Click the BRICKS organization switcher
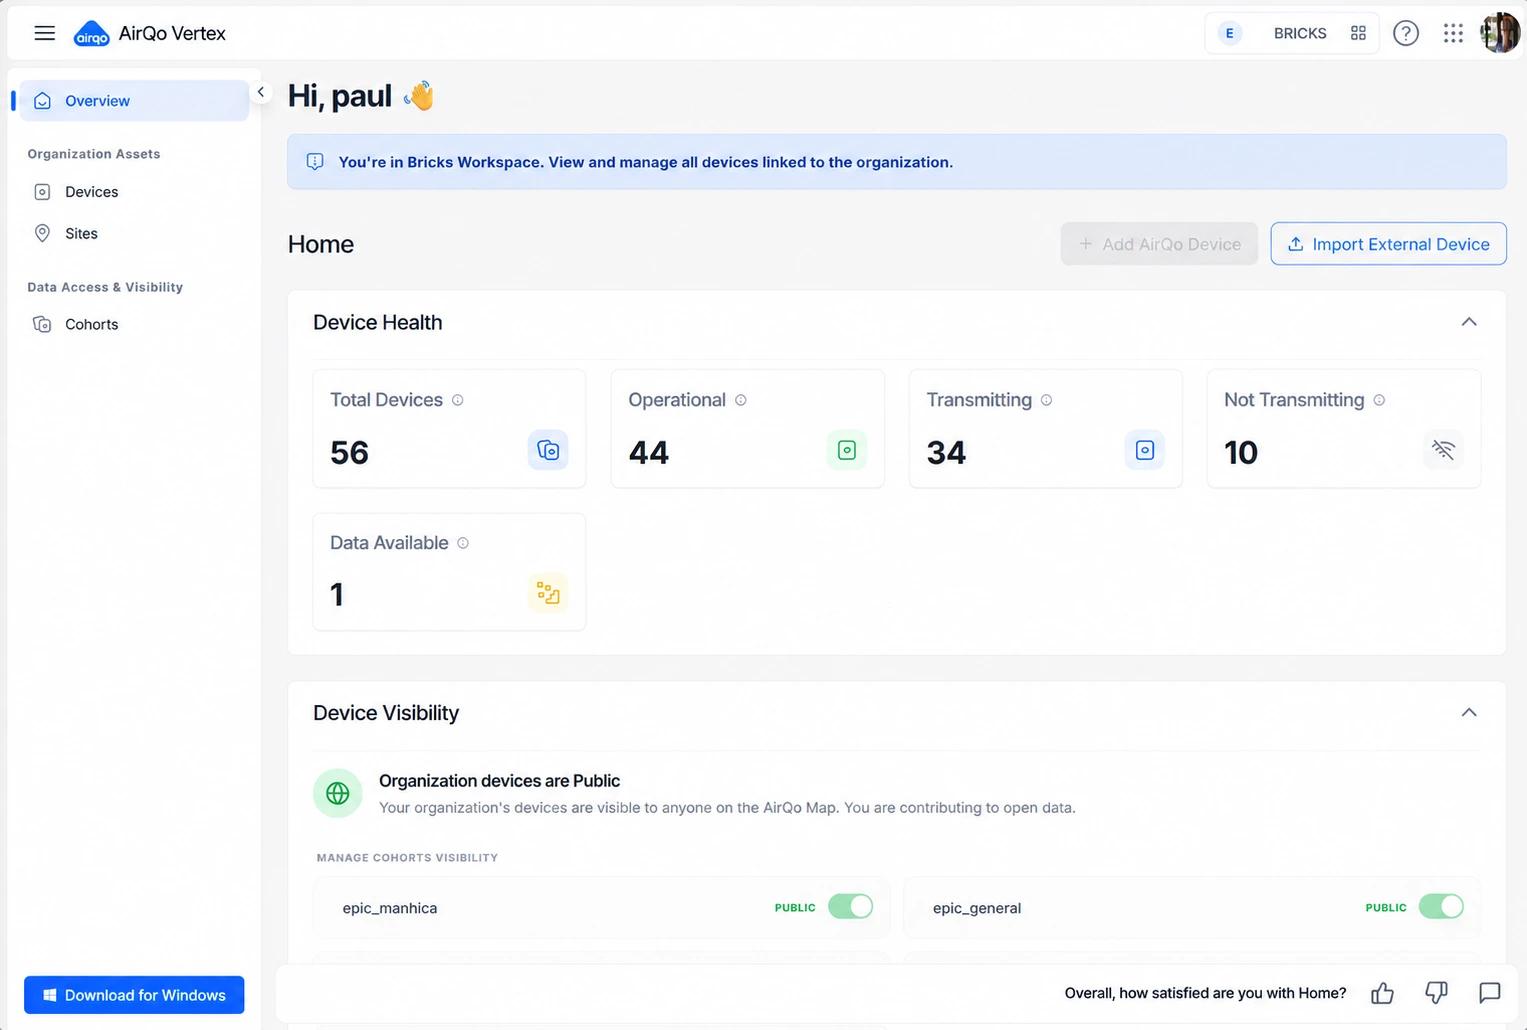1527x1030 pixels. (1291, 33)
